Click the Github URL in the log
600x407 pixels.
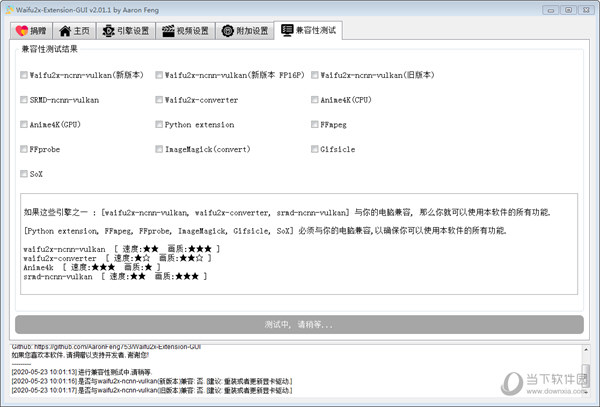click(x=117, y=347)
